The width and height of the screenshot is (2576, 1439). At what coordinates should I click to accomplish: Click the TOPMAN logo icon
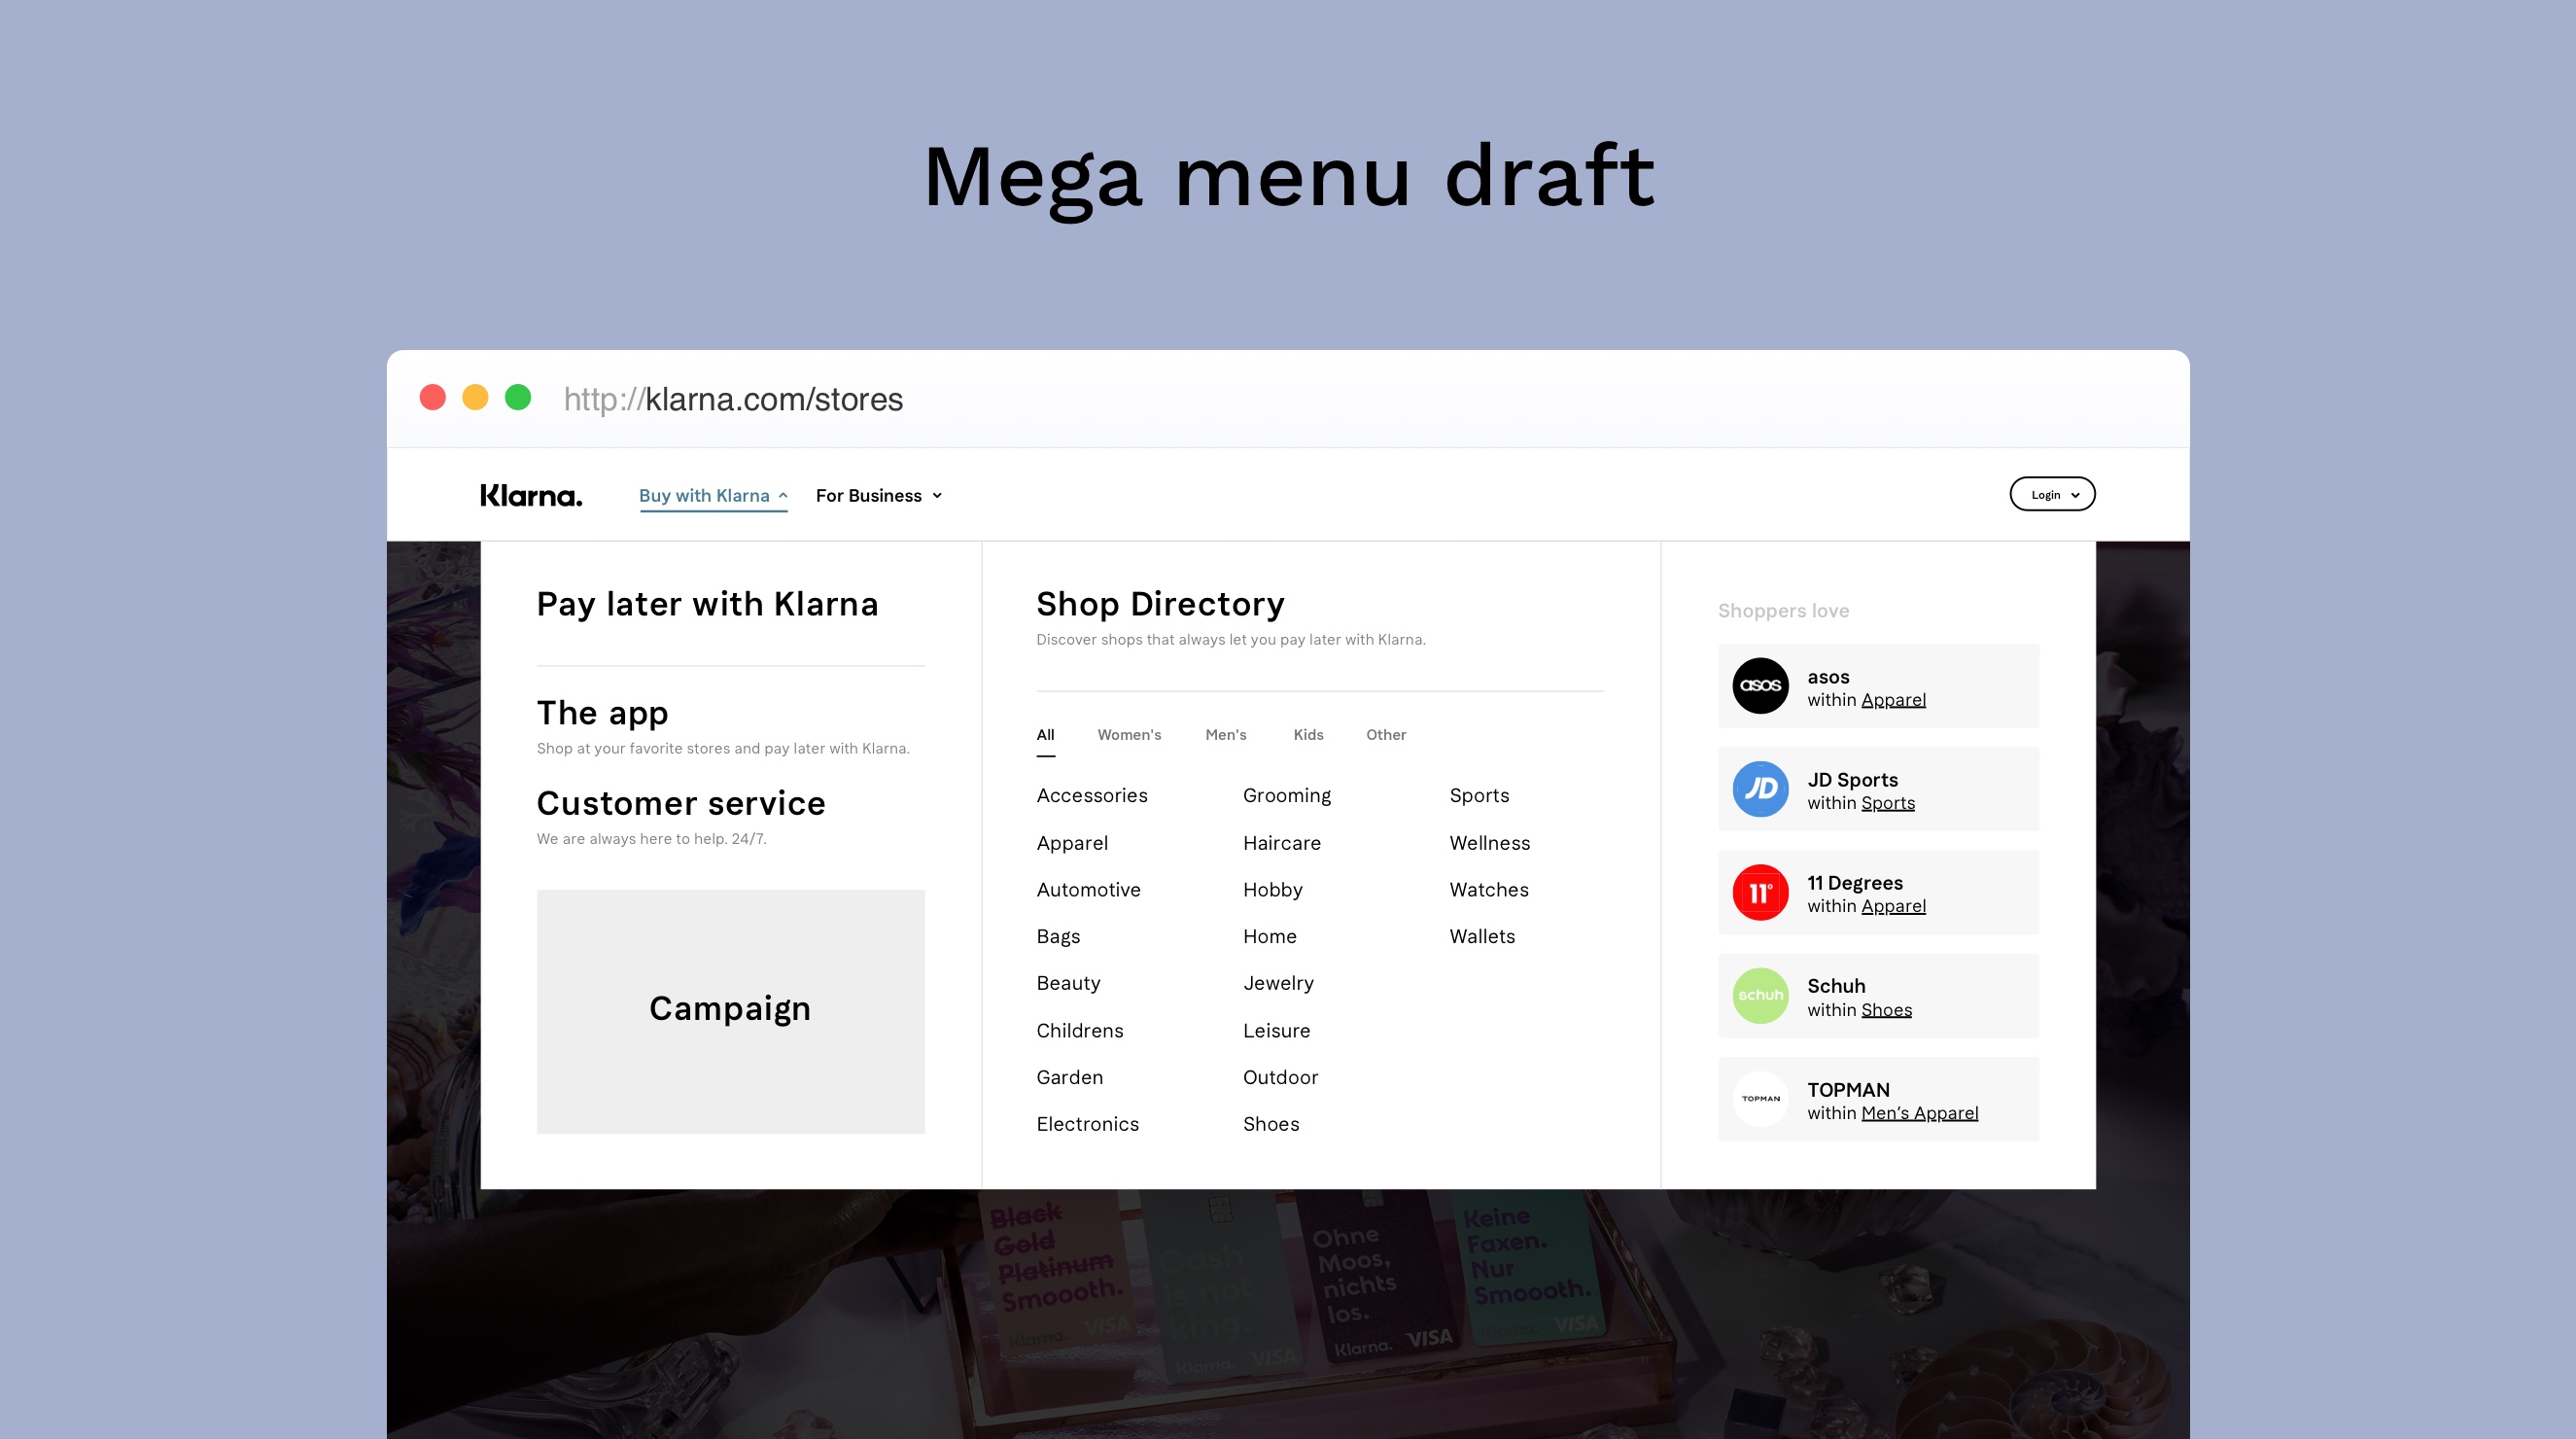coord(1760,1099)
